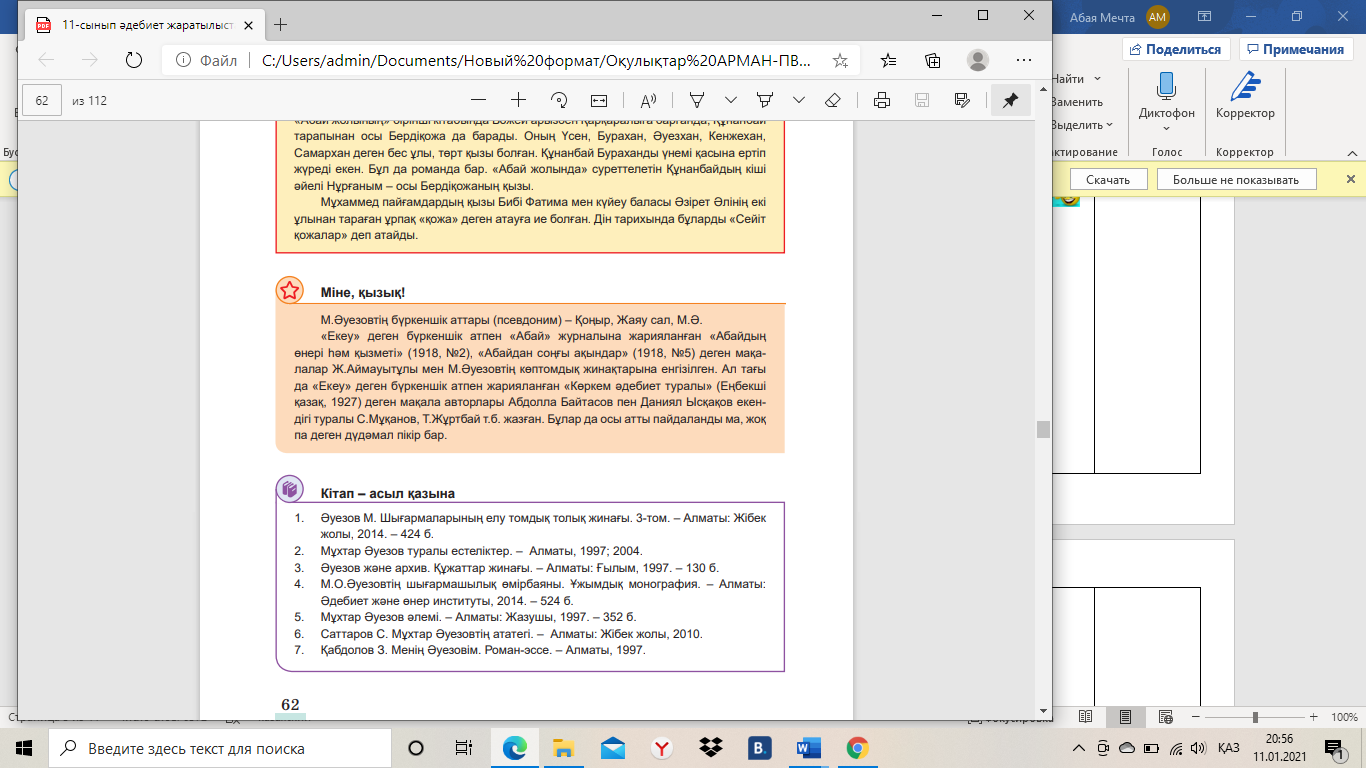The image size is (1366, 768).
Task: Click Word's Поделиться button
Action: pyautogui.click(x=1177, y=49)
